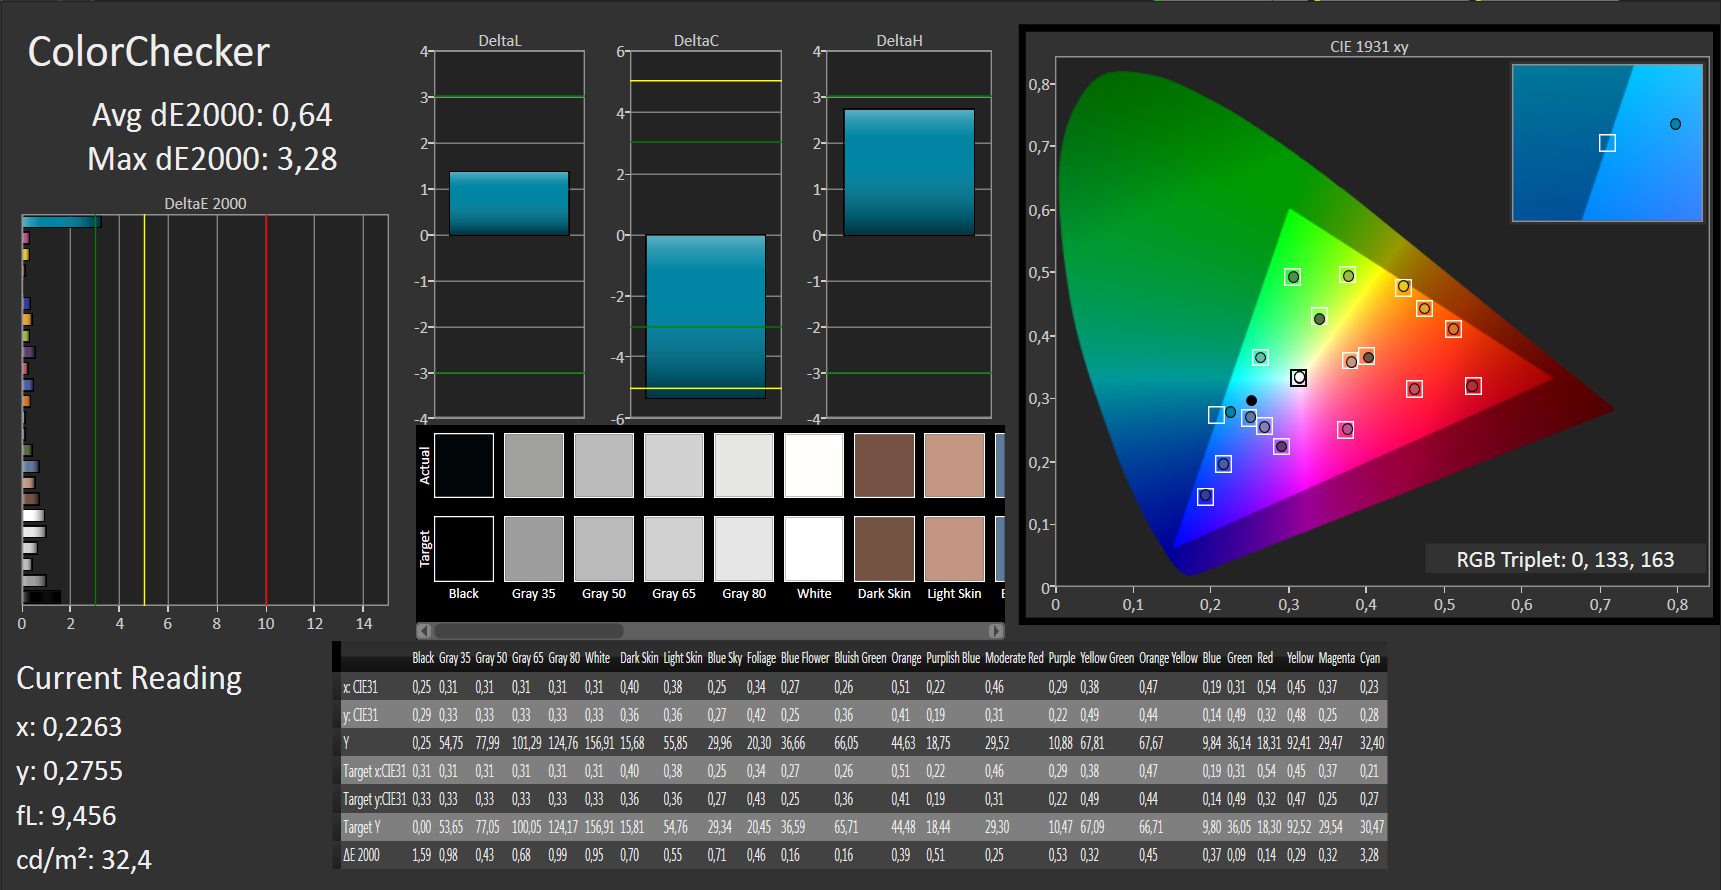Click the ΔE 2000 row label
This screenshot has width=1721, height=890.
click(361, 855)
